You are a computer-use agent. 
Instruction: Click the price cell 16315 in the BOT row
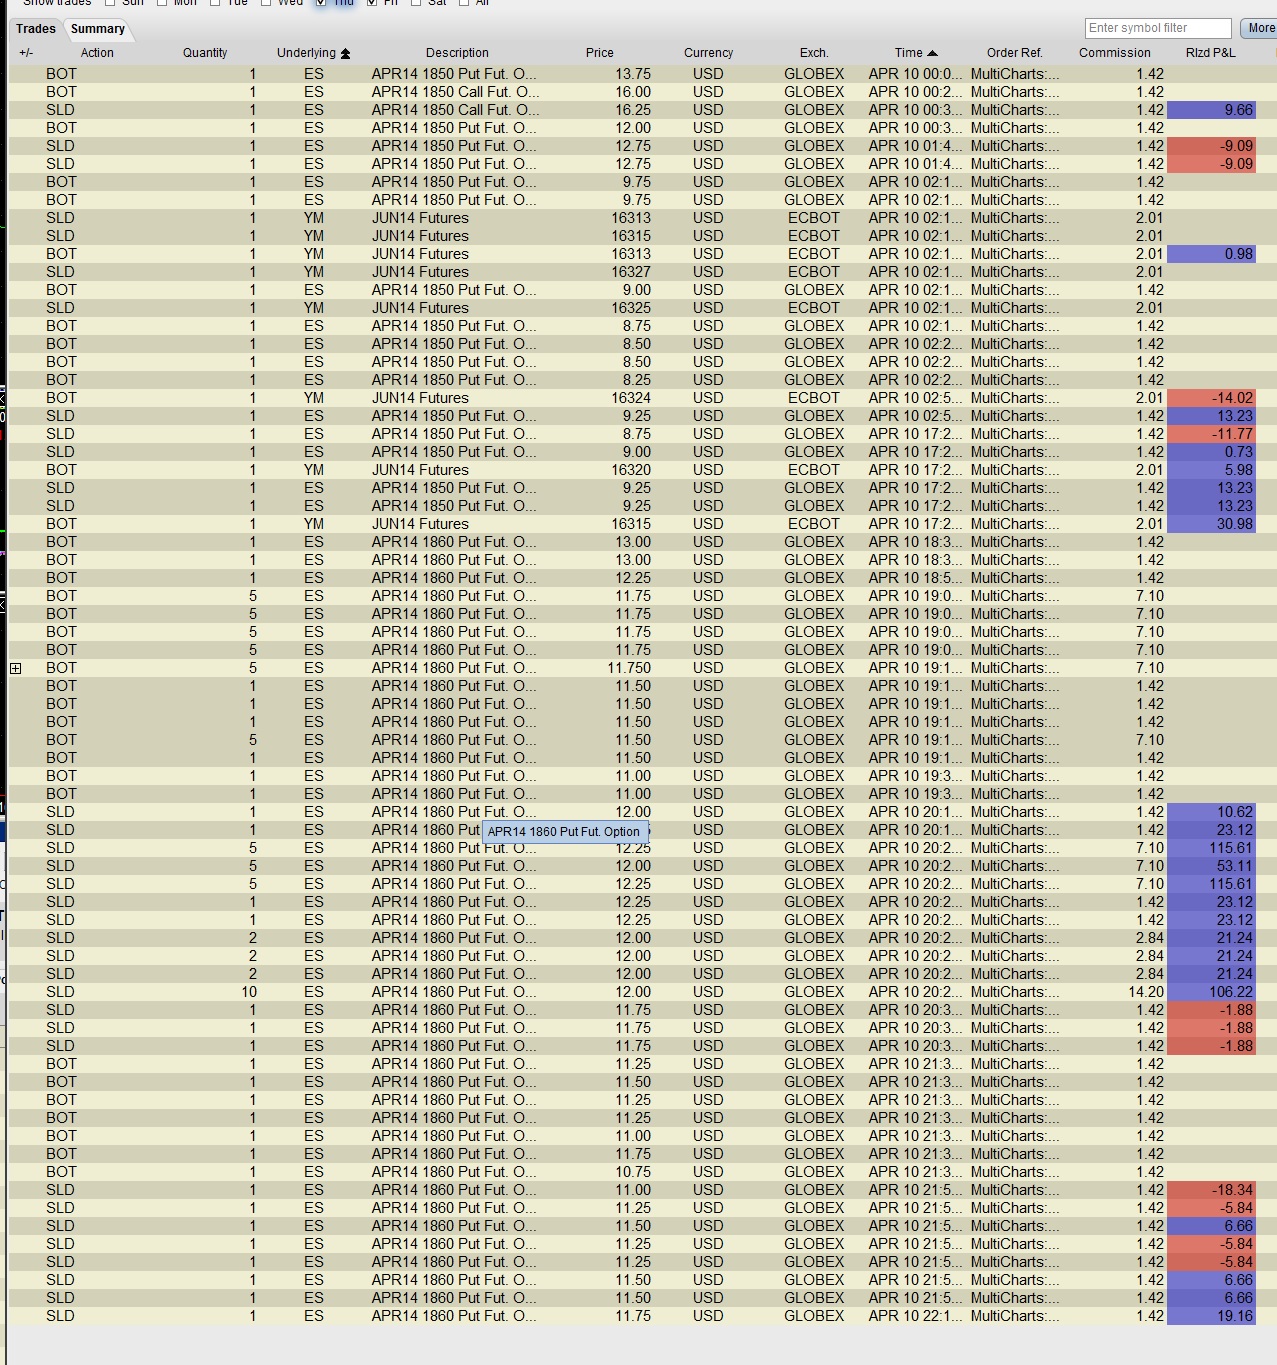pos(631,524)
